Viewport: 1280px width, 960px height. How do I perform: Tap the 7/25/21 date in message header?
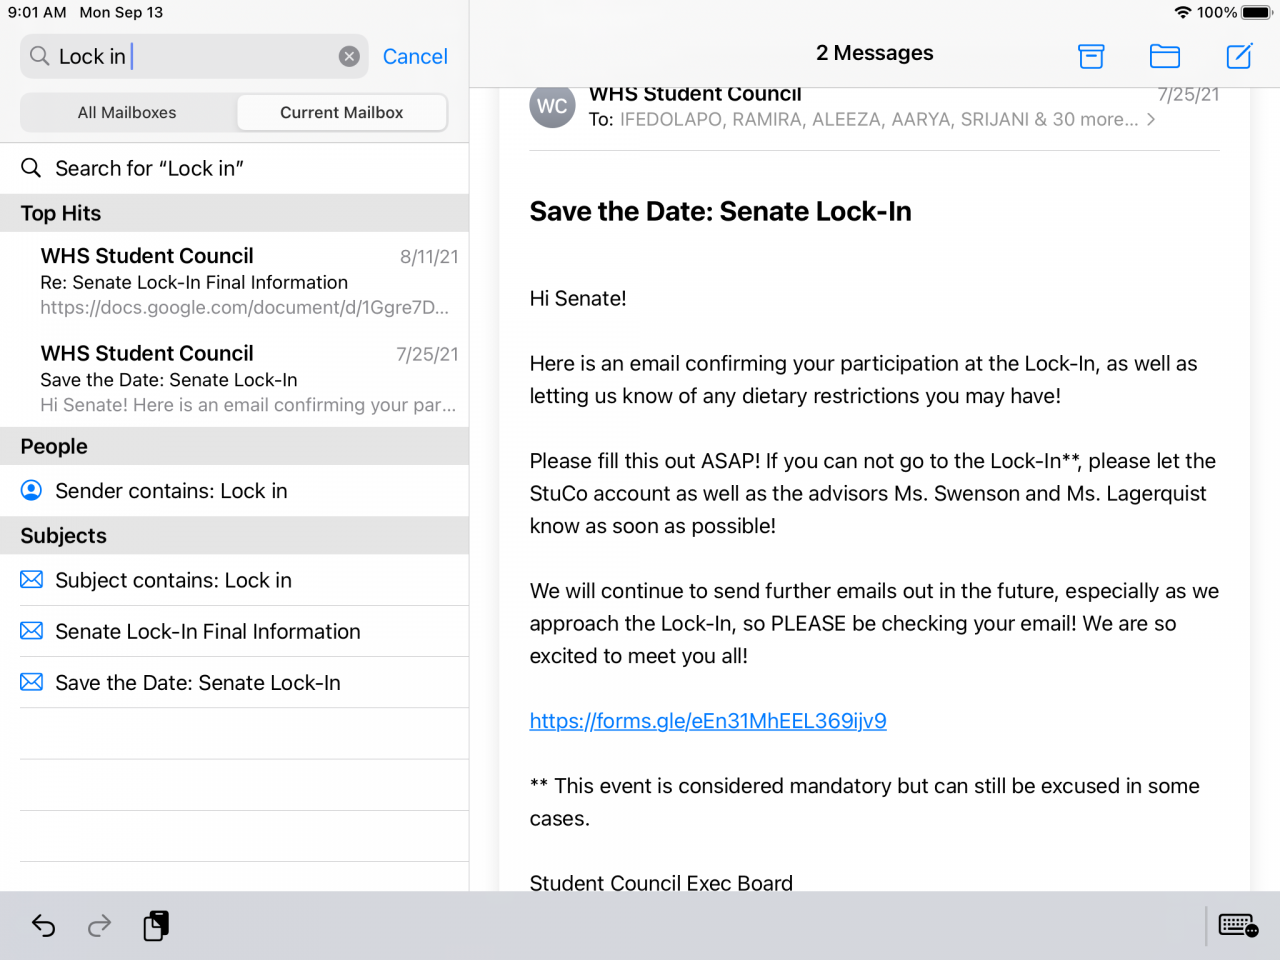click(1188, 95)
